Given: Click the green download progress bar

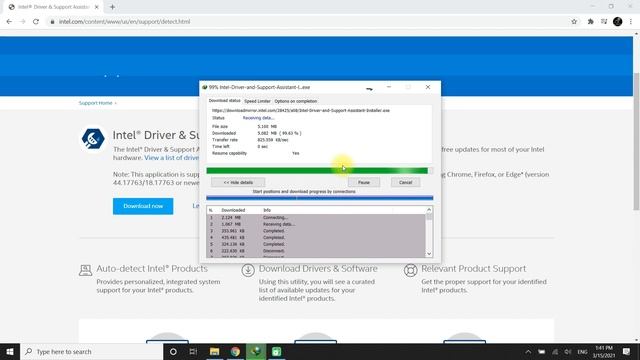Looking at the screenshot, I should click(320, 171).
